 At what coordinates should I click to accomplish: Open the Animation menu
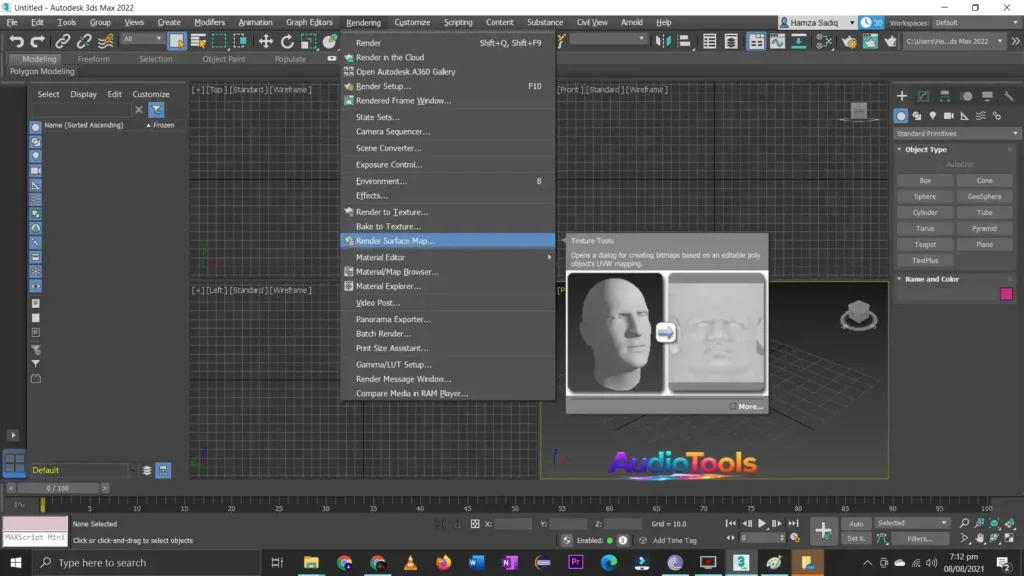click(255, 21)
